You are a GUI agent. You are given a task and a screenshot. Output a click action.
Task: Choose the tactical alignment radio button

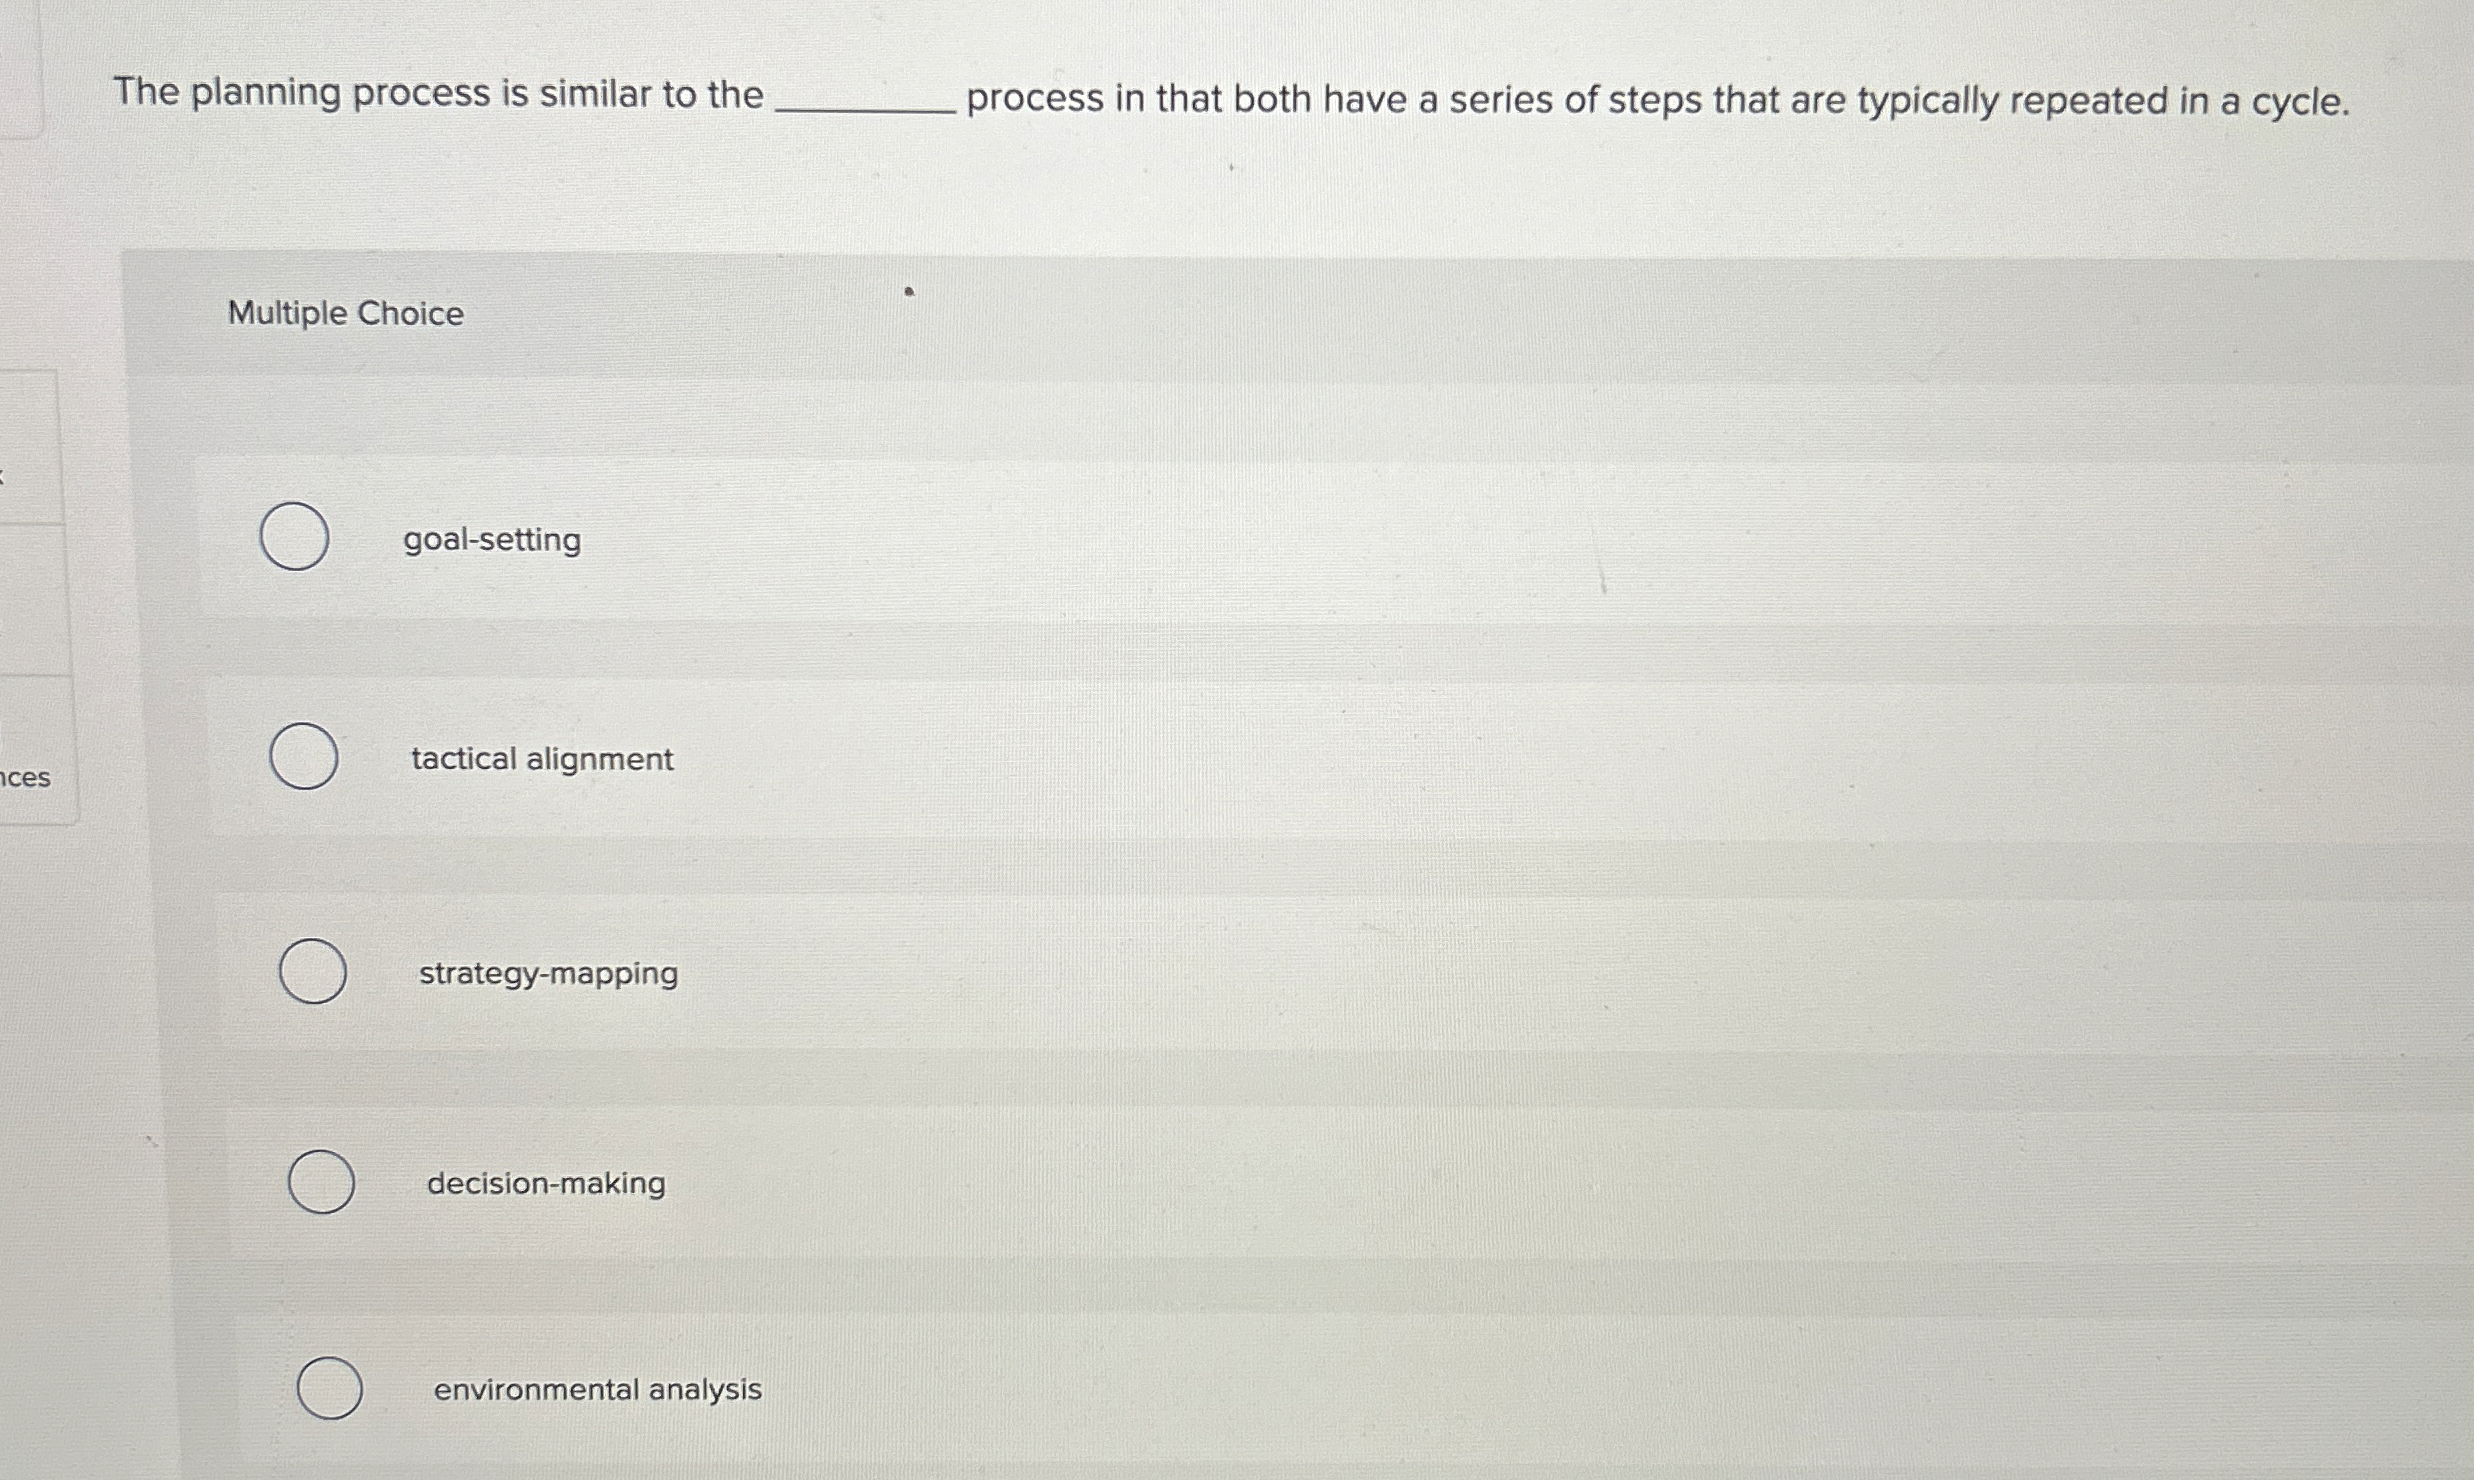(x=303, y=757)
